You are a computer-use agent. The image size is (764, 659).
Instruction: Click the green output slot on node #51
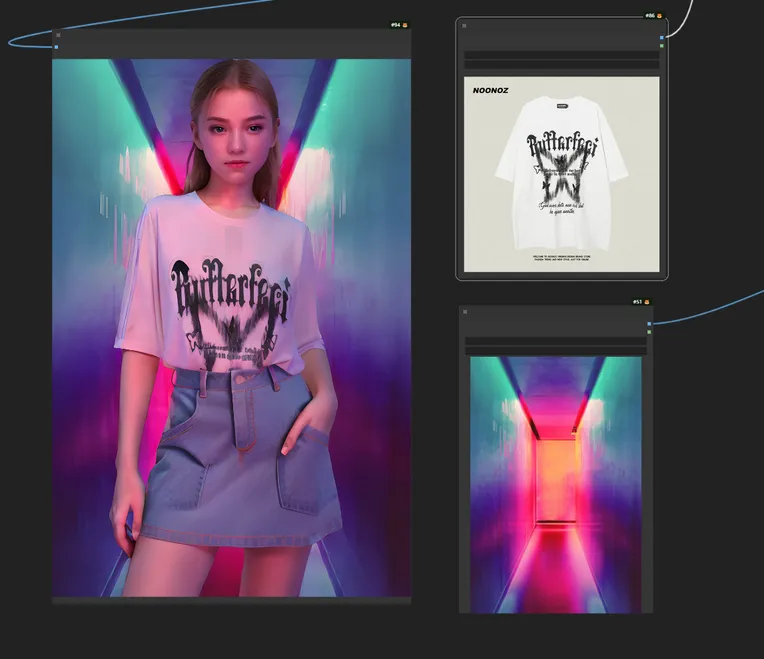[649, 333]
